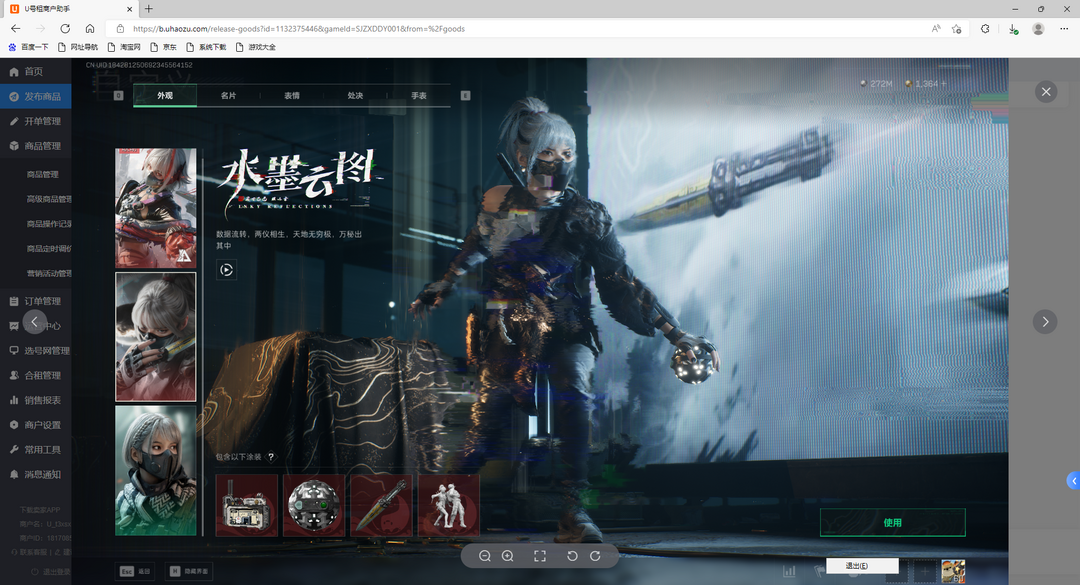This screenshot has width=1080, height=585.
Task: Open 首页 in the left sidebar
Action: (x=34, y=72)
